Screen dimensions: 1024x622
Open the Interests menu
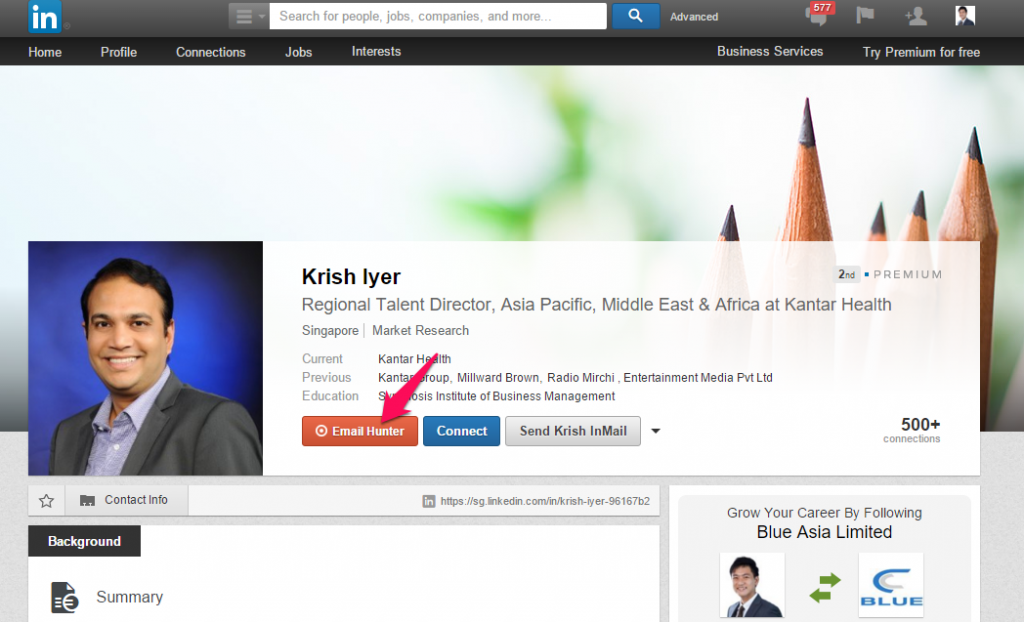coord(376,51)
